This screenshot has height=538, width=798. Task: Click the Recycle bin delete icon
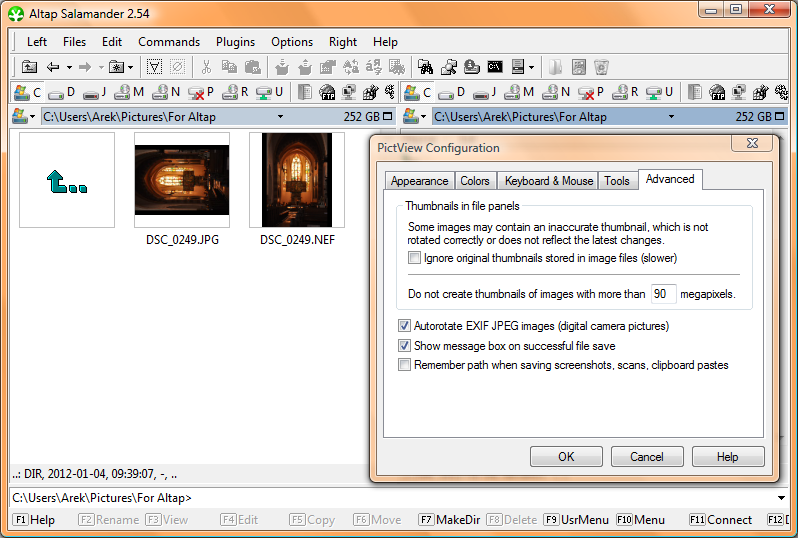pos(601,67)
